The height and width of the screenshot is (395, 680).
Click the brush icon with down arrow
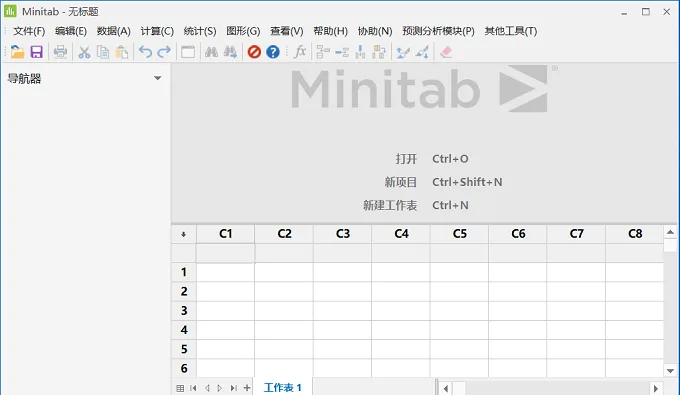click(422, 52)
